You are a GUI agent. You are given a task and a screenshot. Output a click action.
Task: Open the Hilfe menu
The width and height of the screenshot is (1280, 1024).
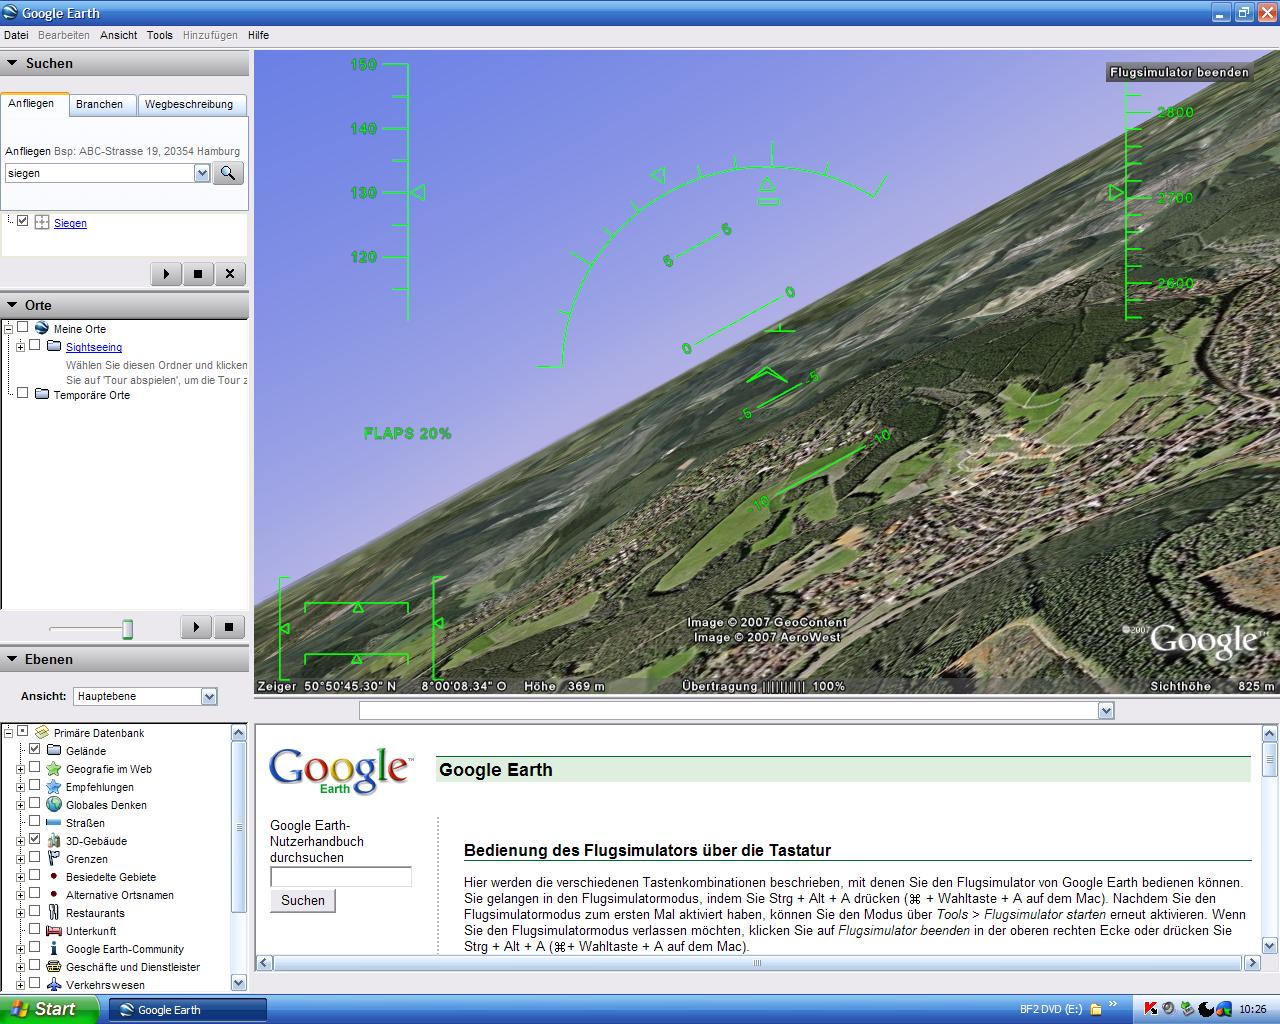coord(258,35)
